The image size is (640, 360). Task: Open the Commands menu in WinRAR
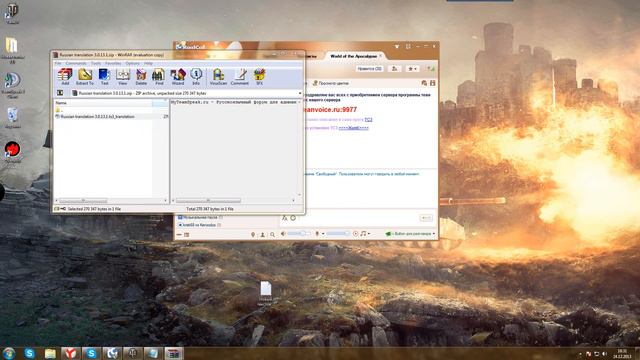pos(76,63)
